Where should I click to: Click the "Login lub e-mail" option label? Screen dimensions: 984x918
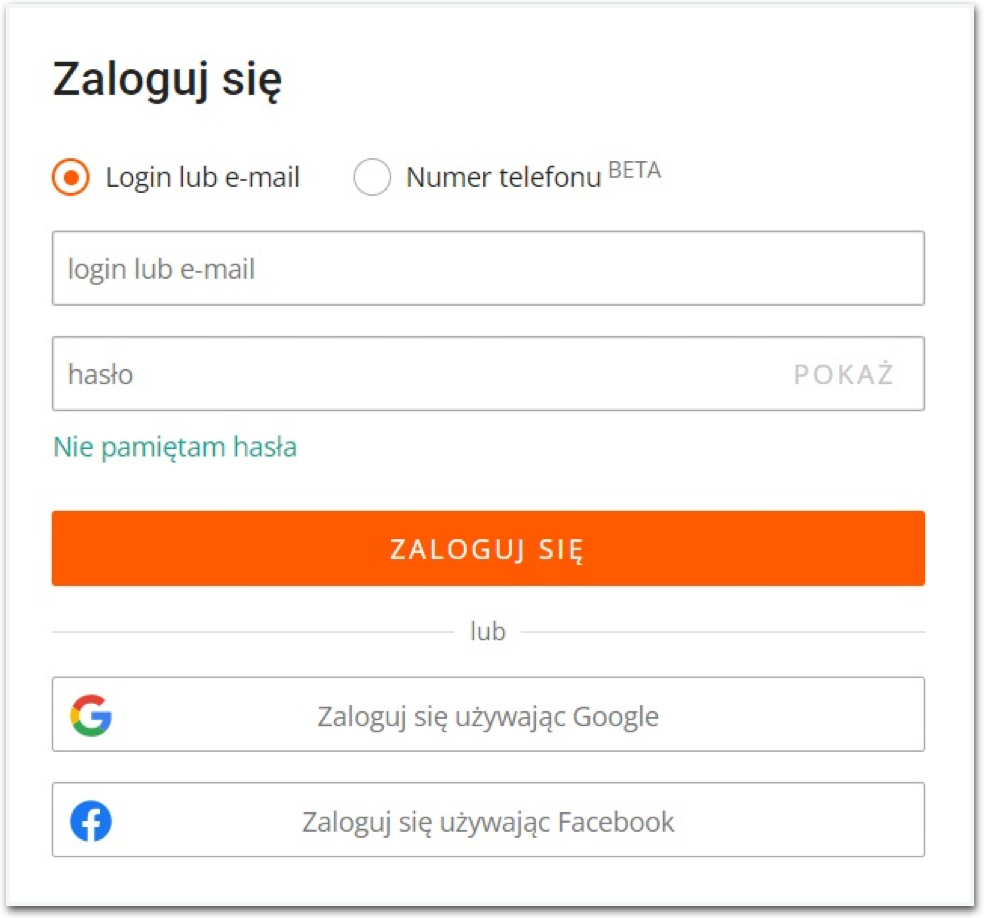(203, 178)
